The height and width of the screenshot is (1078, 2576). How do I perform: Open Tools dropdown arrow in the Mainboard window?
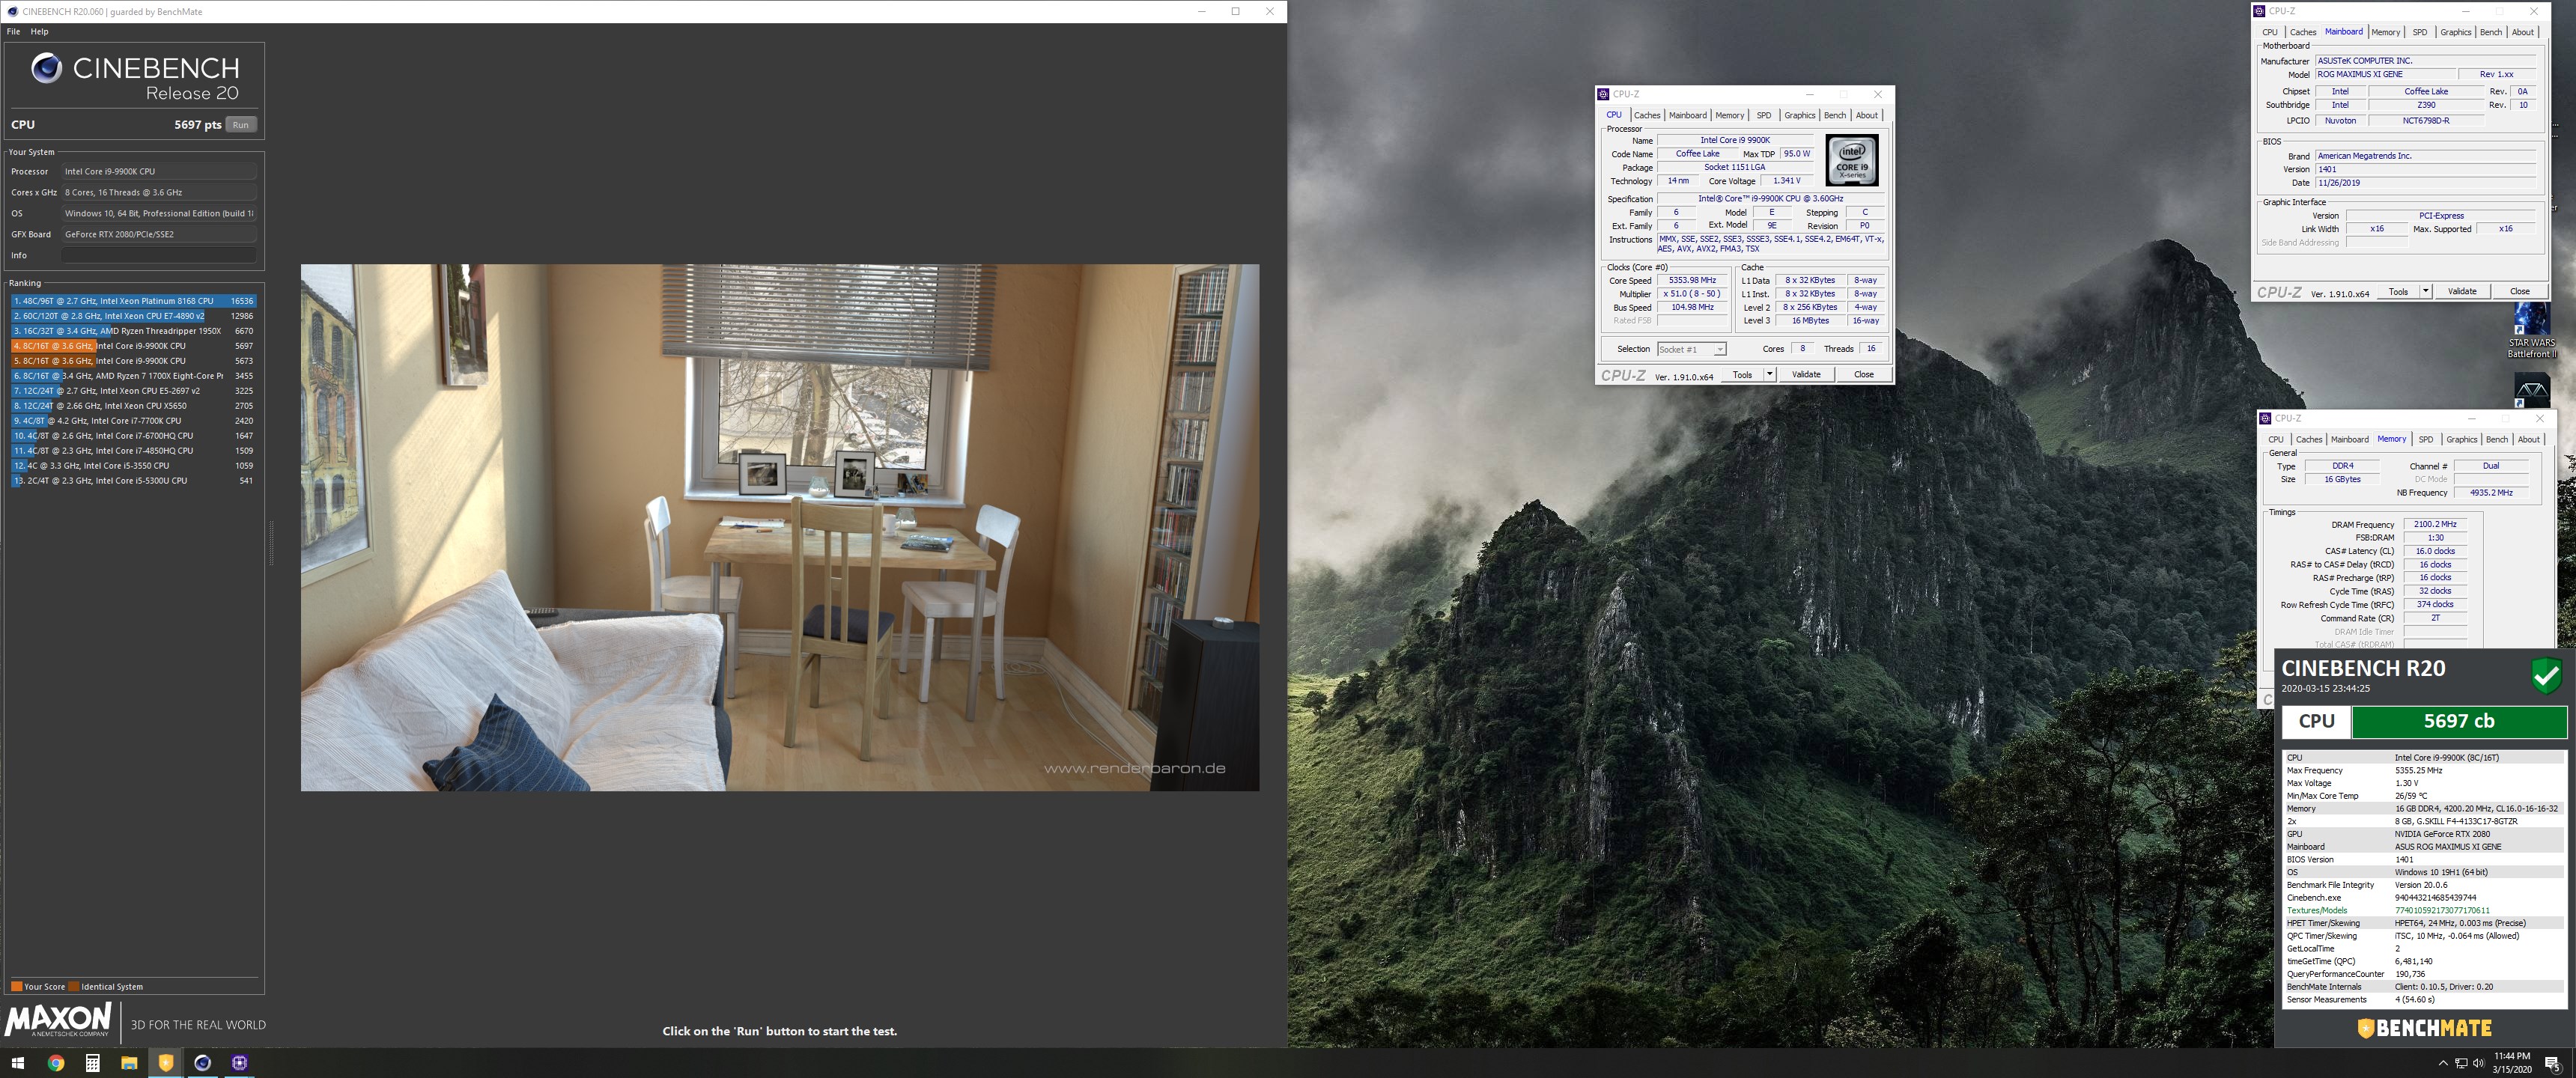tap(2425, 291)
